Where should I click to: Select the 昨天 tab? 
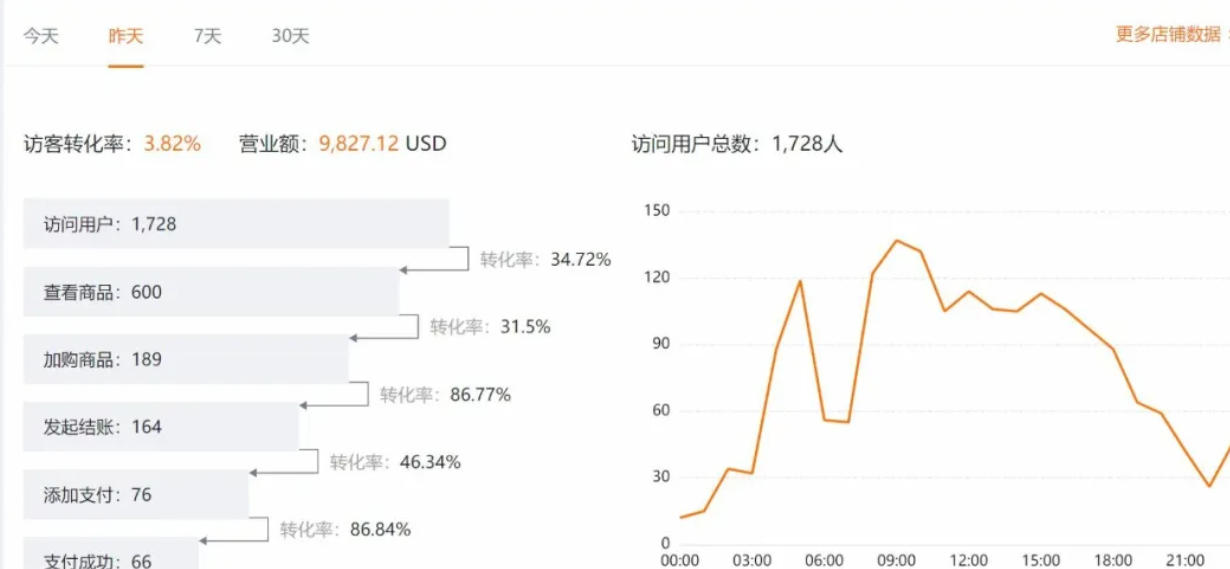point(126,36)
